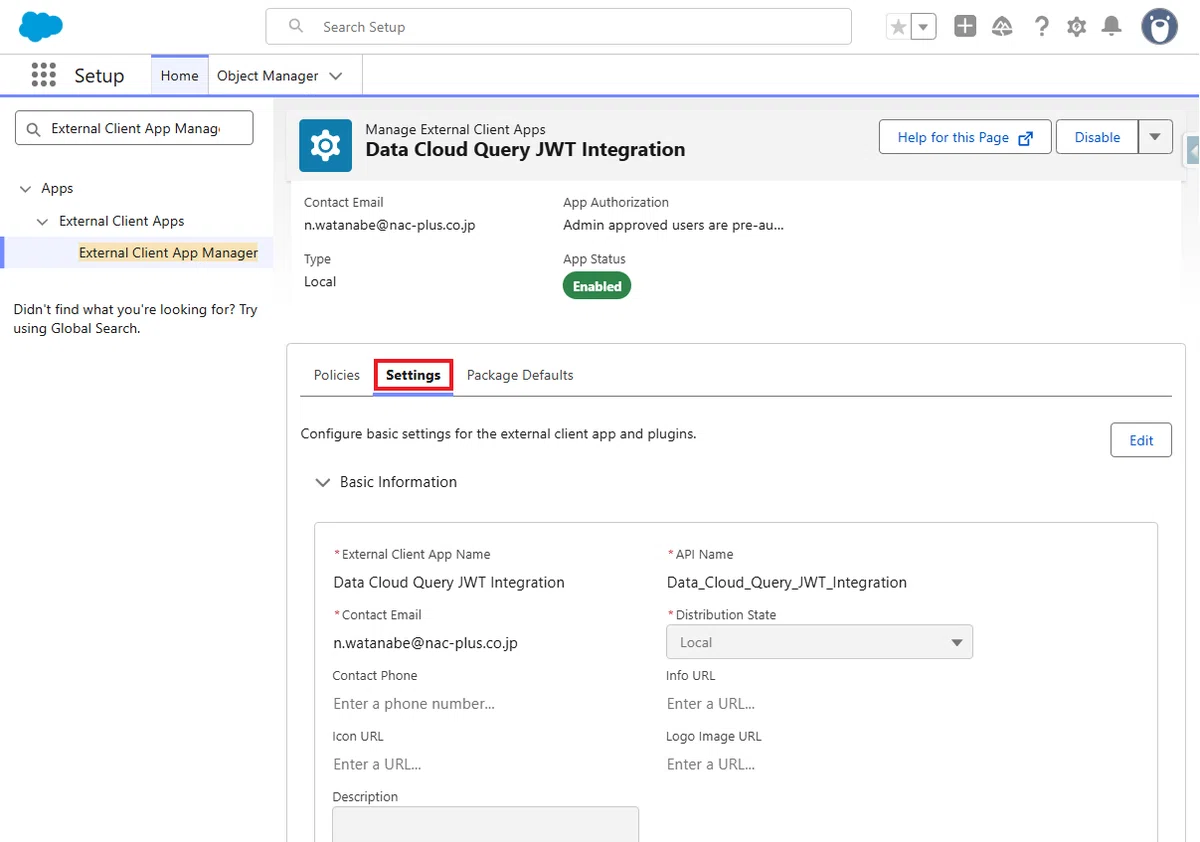This screenshot has height=842, width=1200.
Task: Click the Manage External Client Apps breadcrumb
Action: [456, 129]
